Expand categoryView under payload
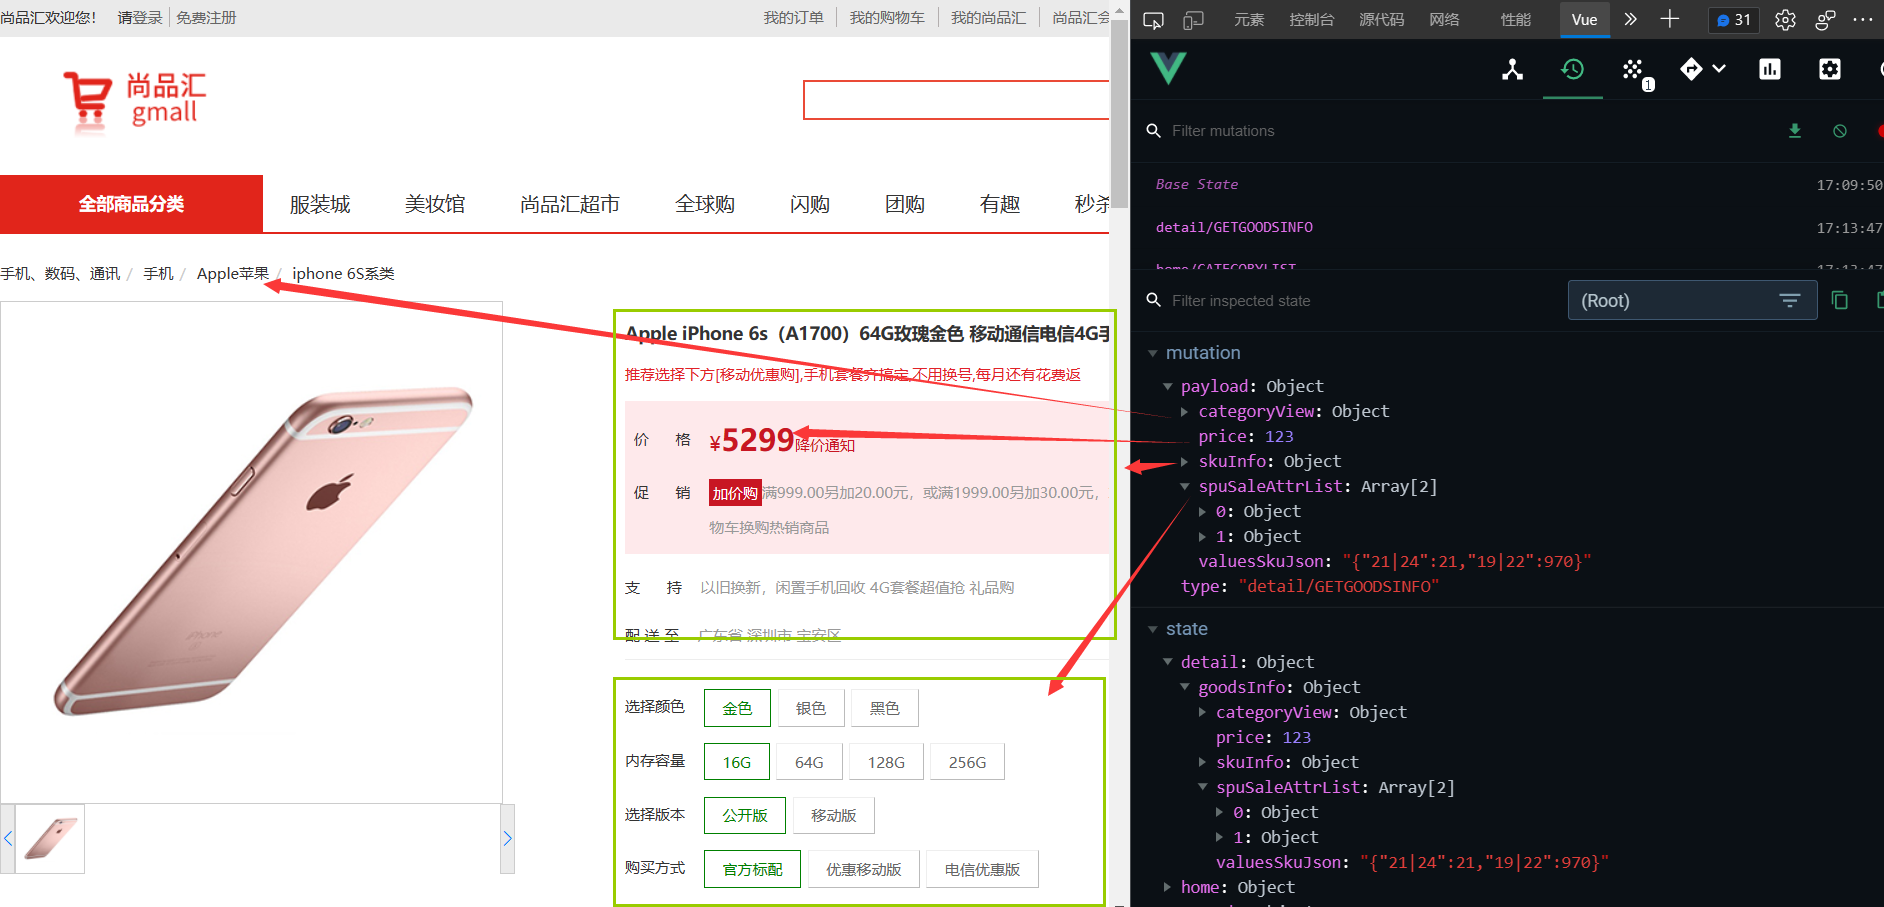 point(1184,411)
